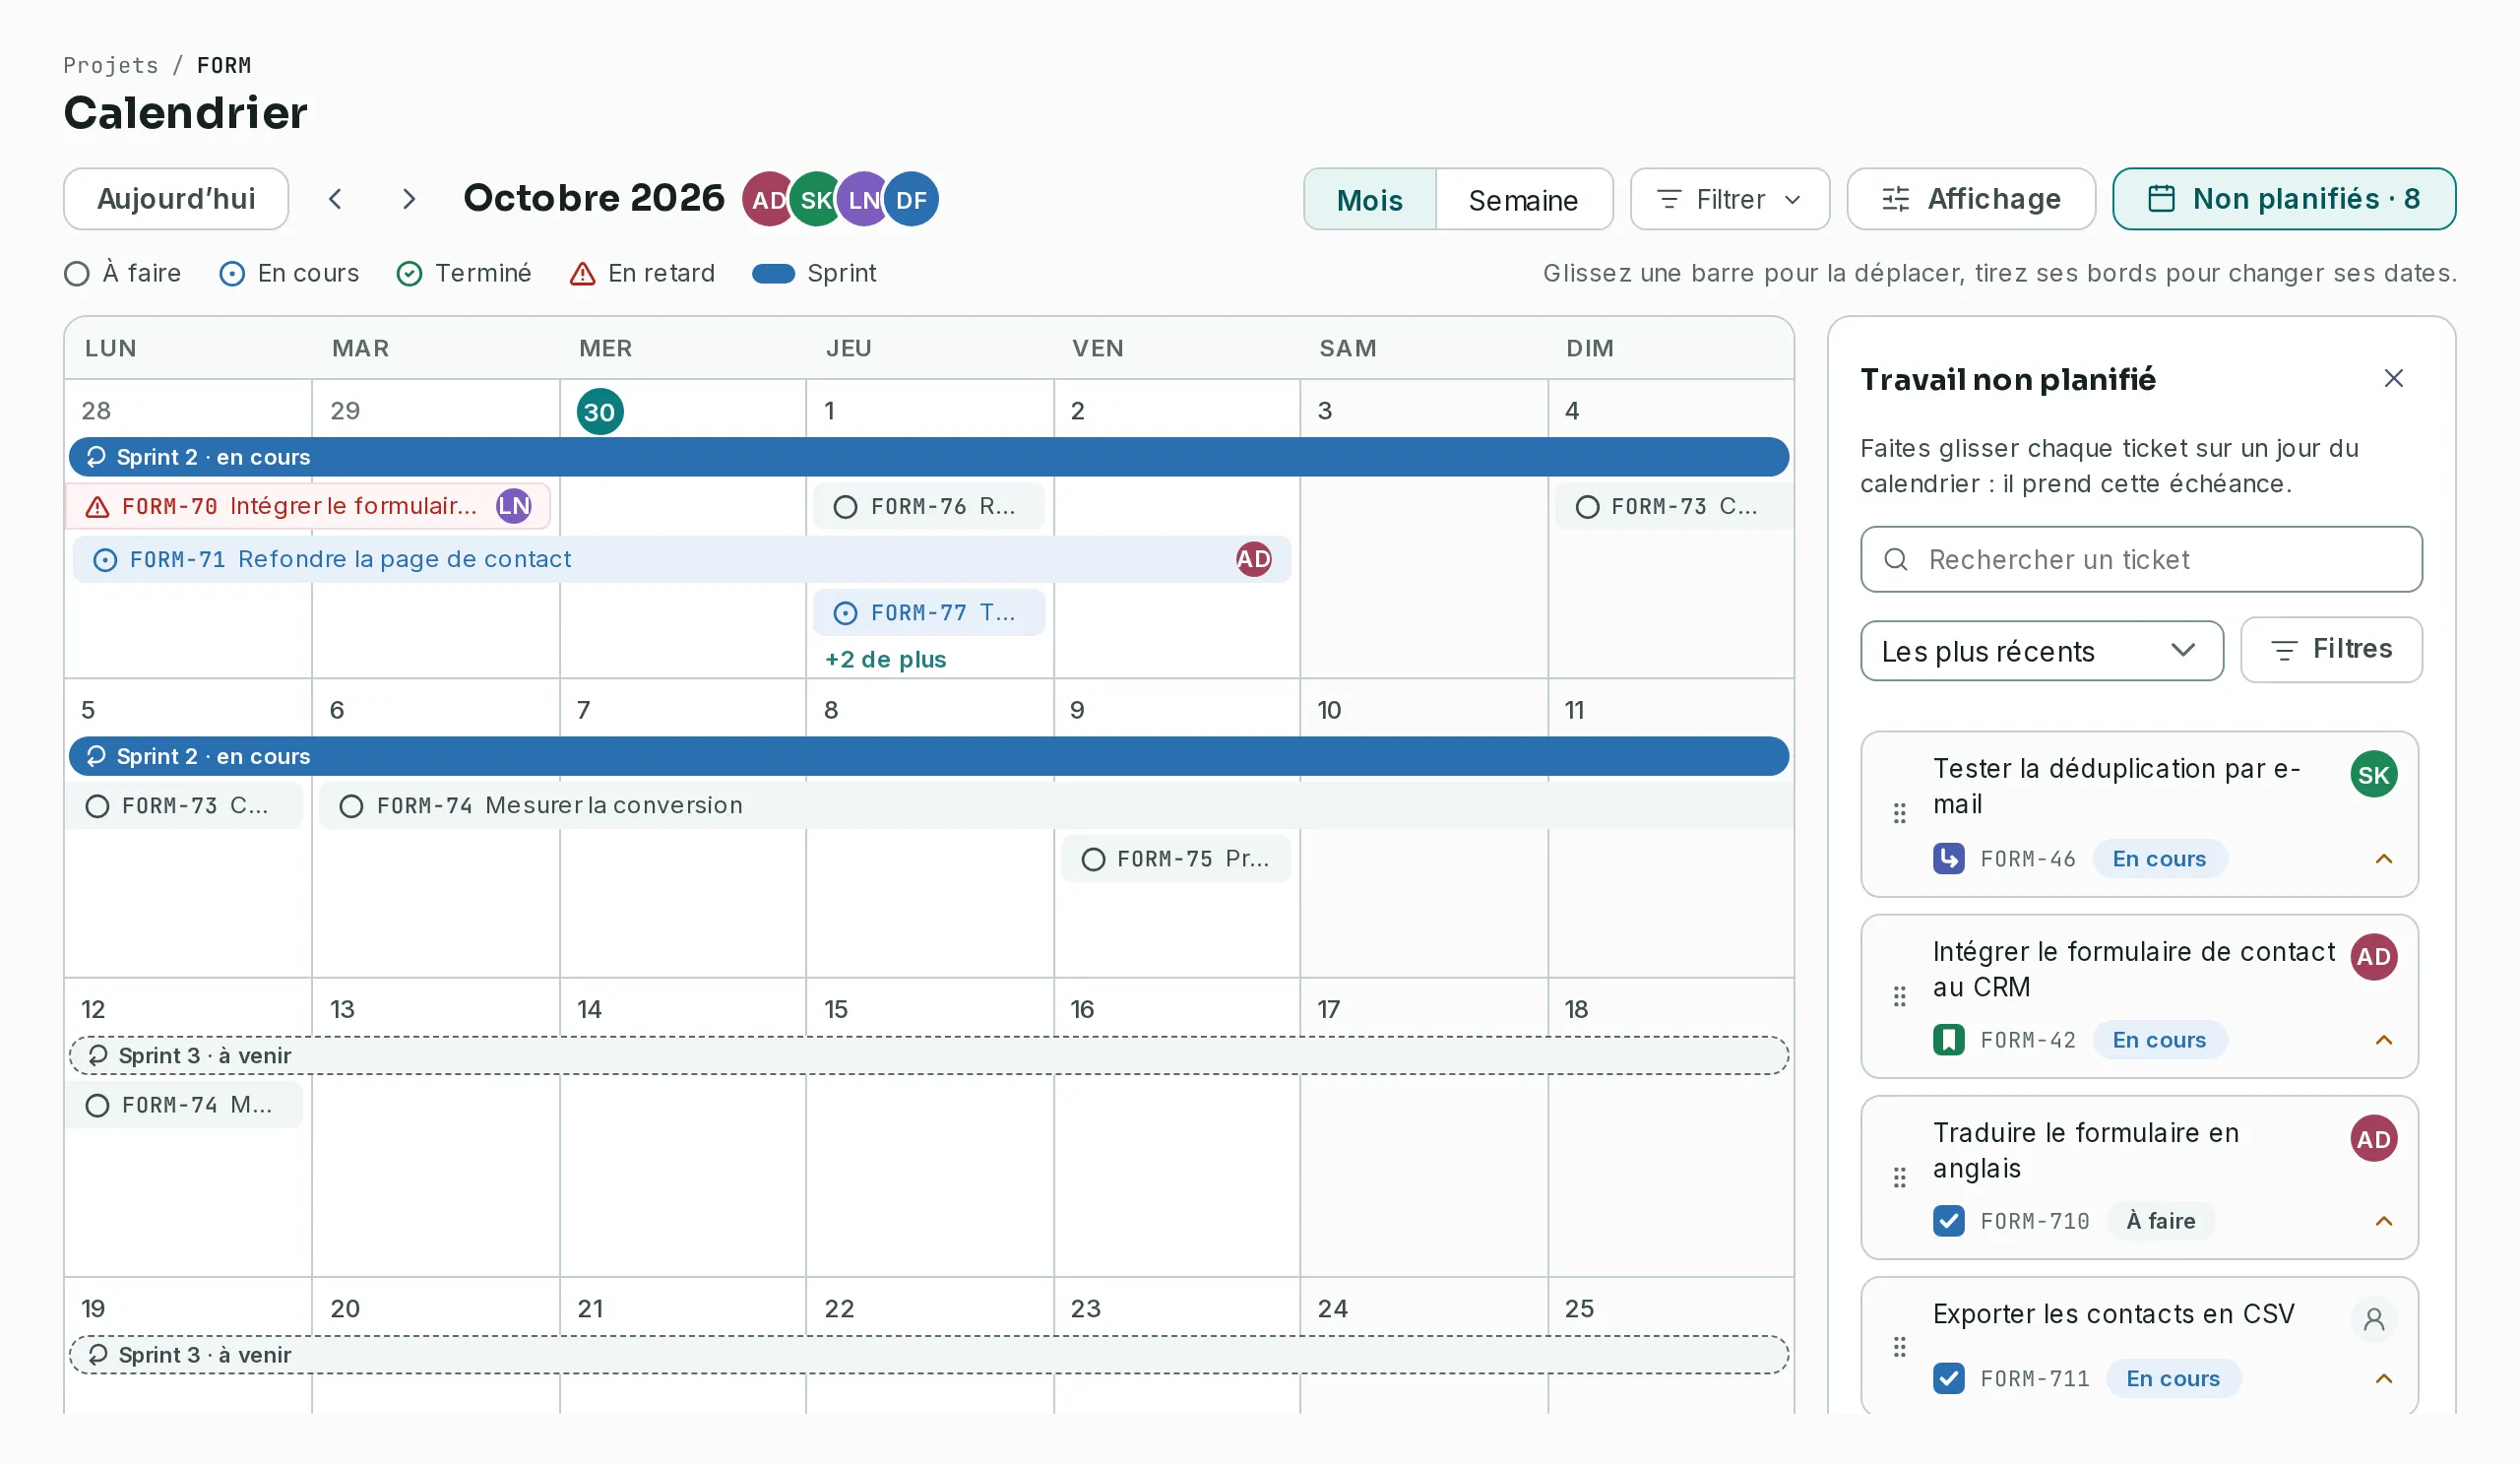Viewport: 2520px width, 1465px height.
Task: Collapse the FORM-711 card chevron
Action: coord(2384,1379)
